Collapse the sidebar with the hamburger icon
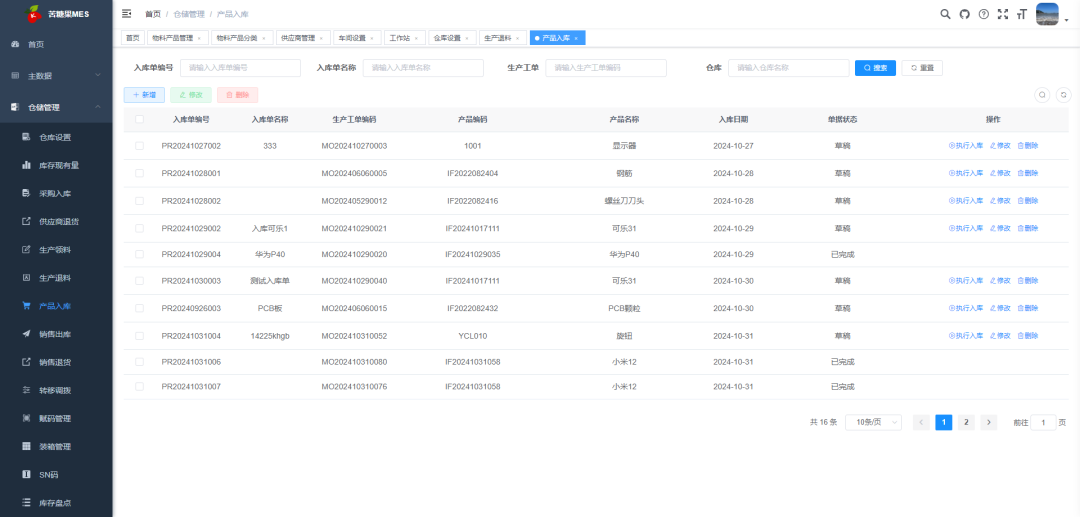Viewport: 1080px width, 517px height. point(126,14)
